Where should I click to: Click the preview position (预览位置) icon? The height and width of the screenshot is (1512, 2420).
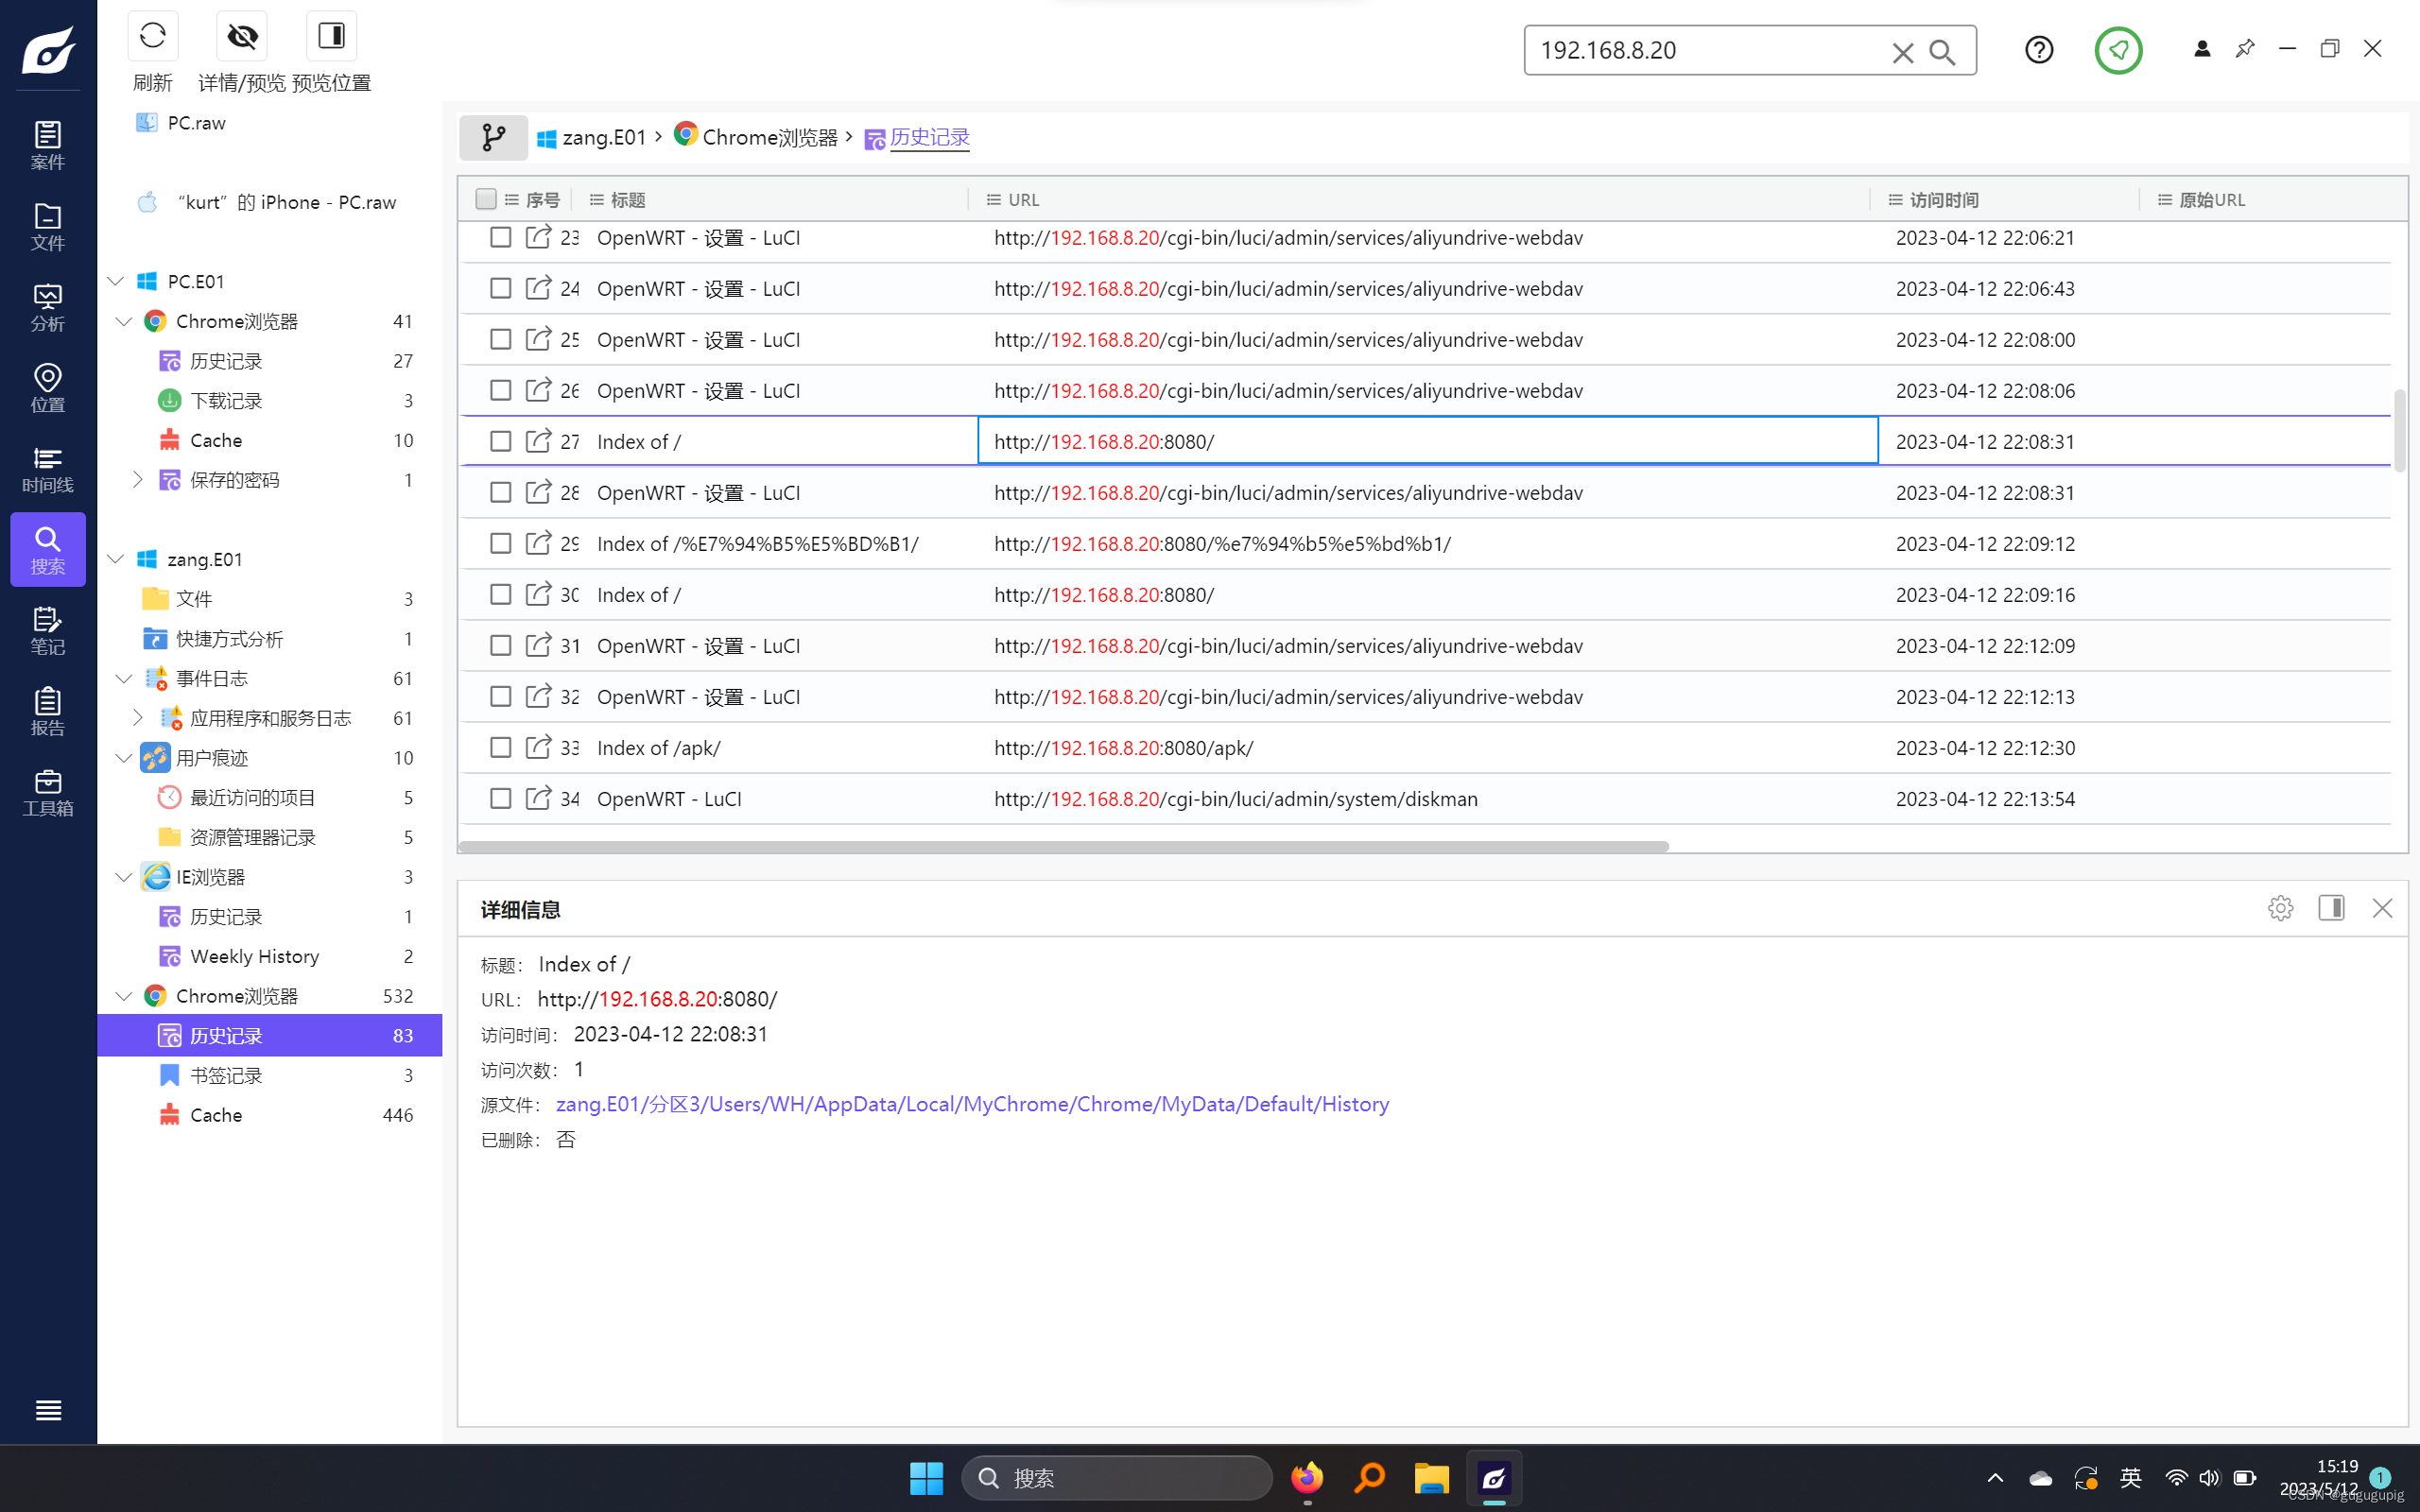(331, 37)
